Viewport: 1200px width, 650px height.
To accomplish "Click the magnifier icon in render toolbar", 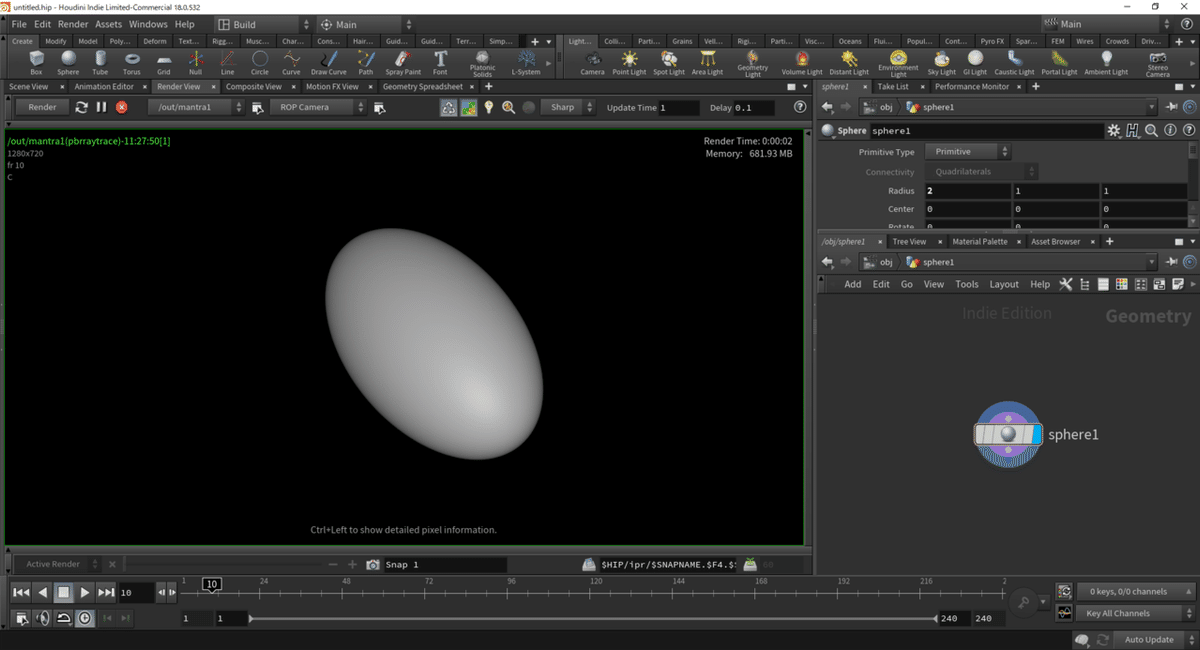I will tap(508, 107).
